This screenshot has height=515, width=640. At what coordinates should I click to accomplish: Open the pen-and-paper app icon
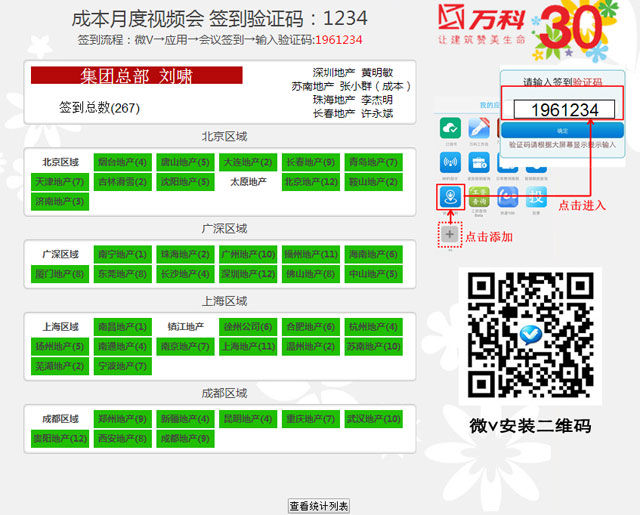tap(480, 129)
